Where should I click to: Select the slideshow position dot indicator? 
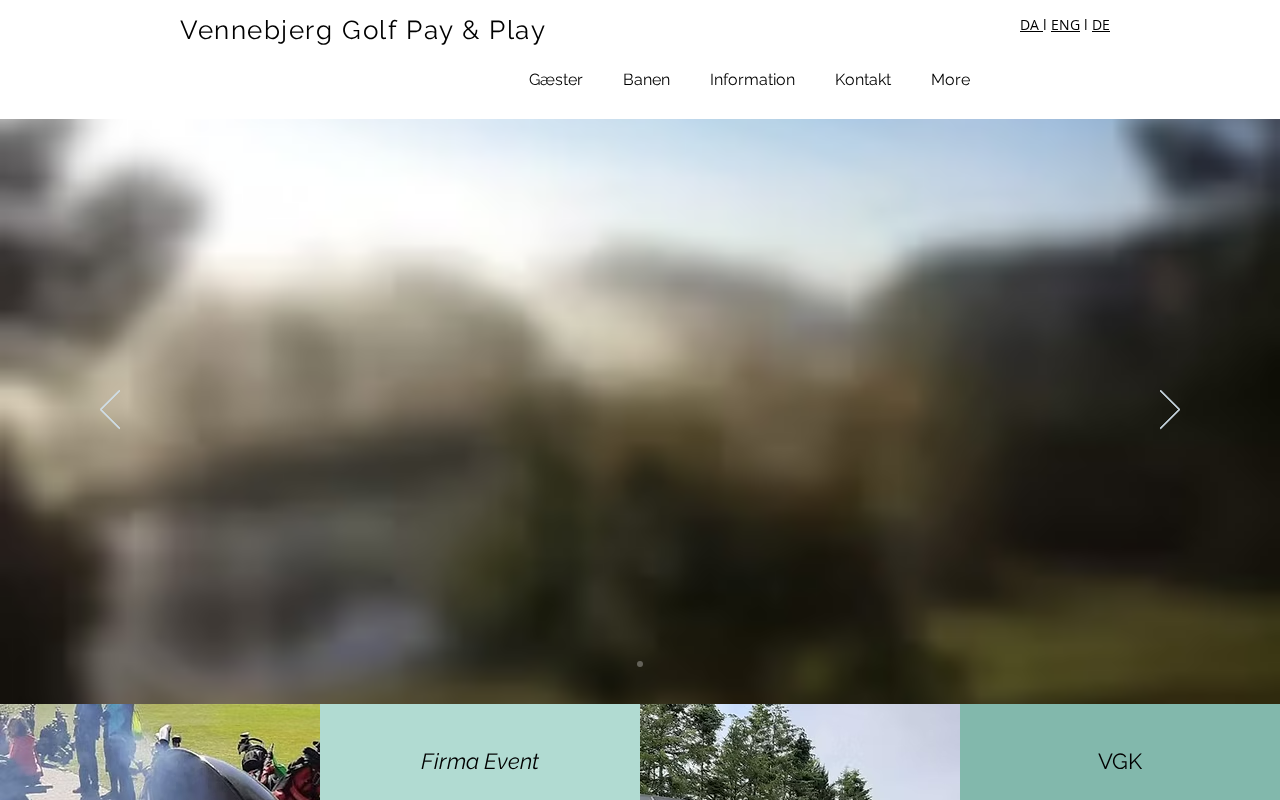click(x=640, y=664)
